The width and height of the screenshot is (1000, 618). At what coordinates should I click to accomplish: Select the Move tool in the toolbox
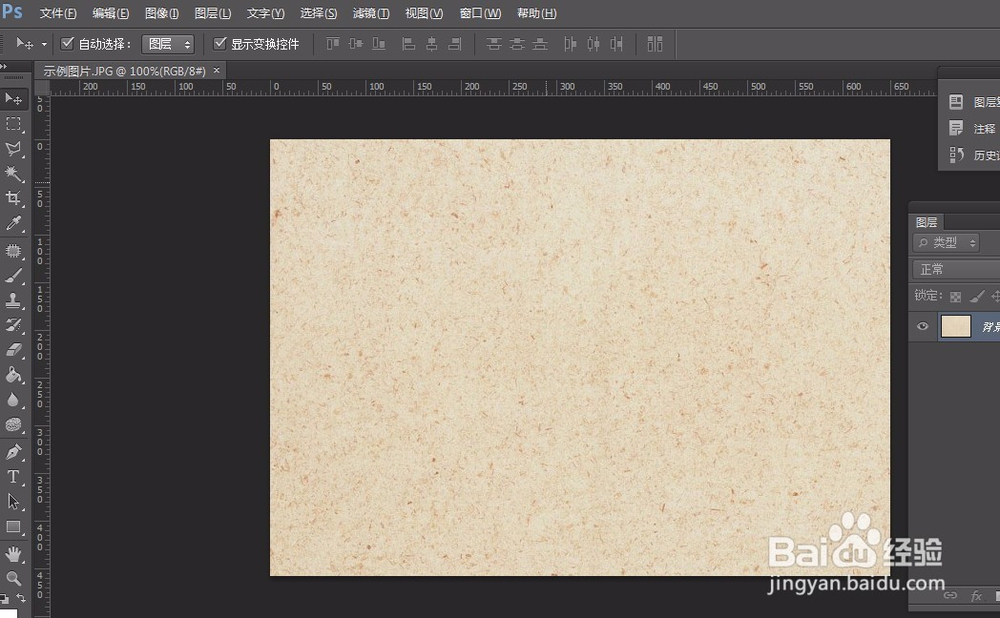click(x=13, y=98)
